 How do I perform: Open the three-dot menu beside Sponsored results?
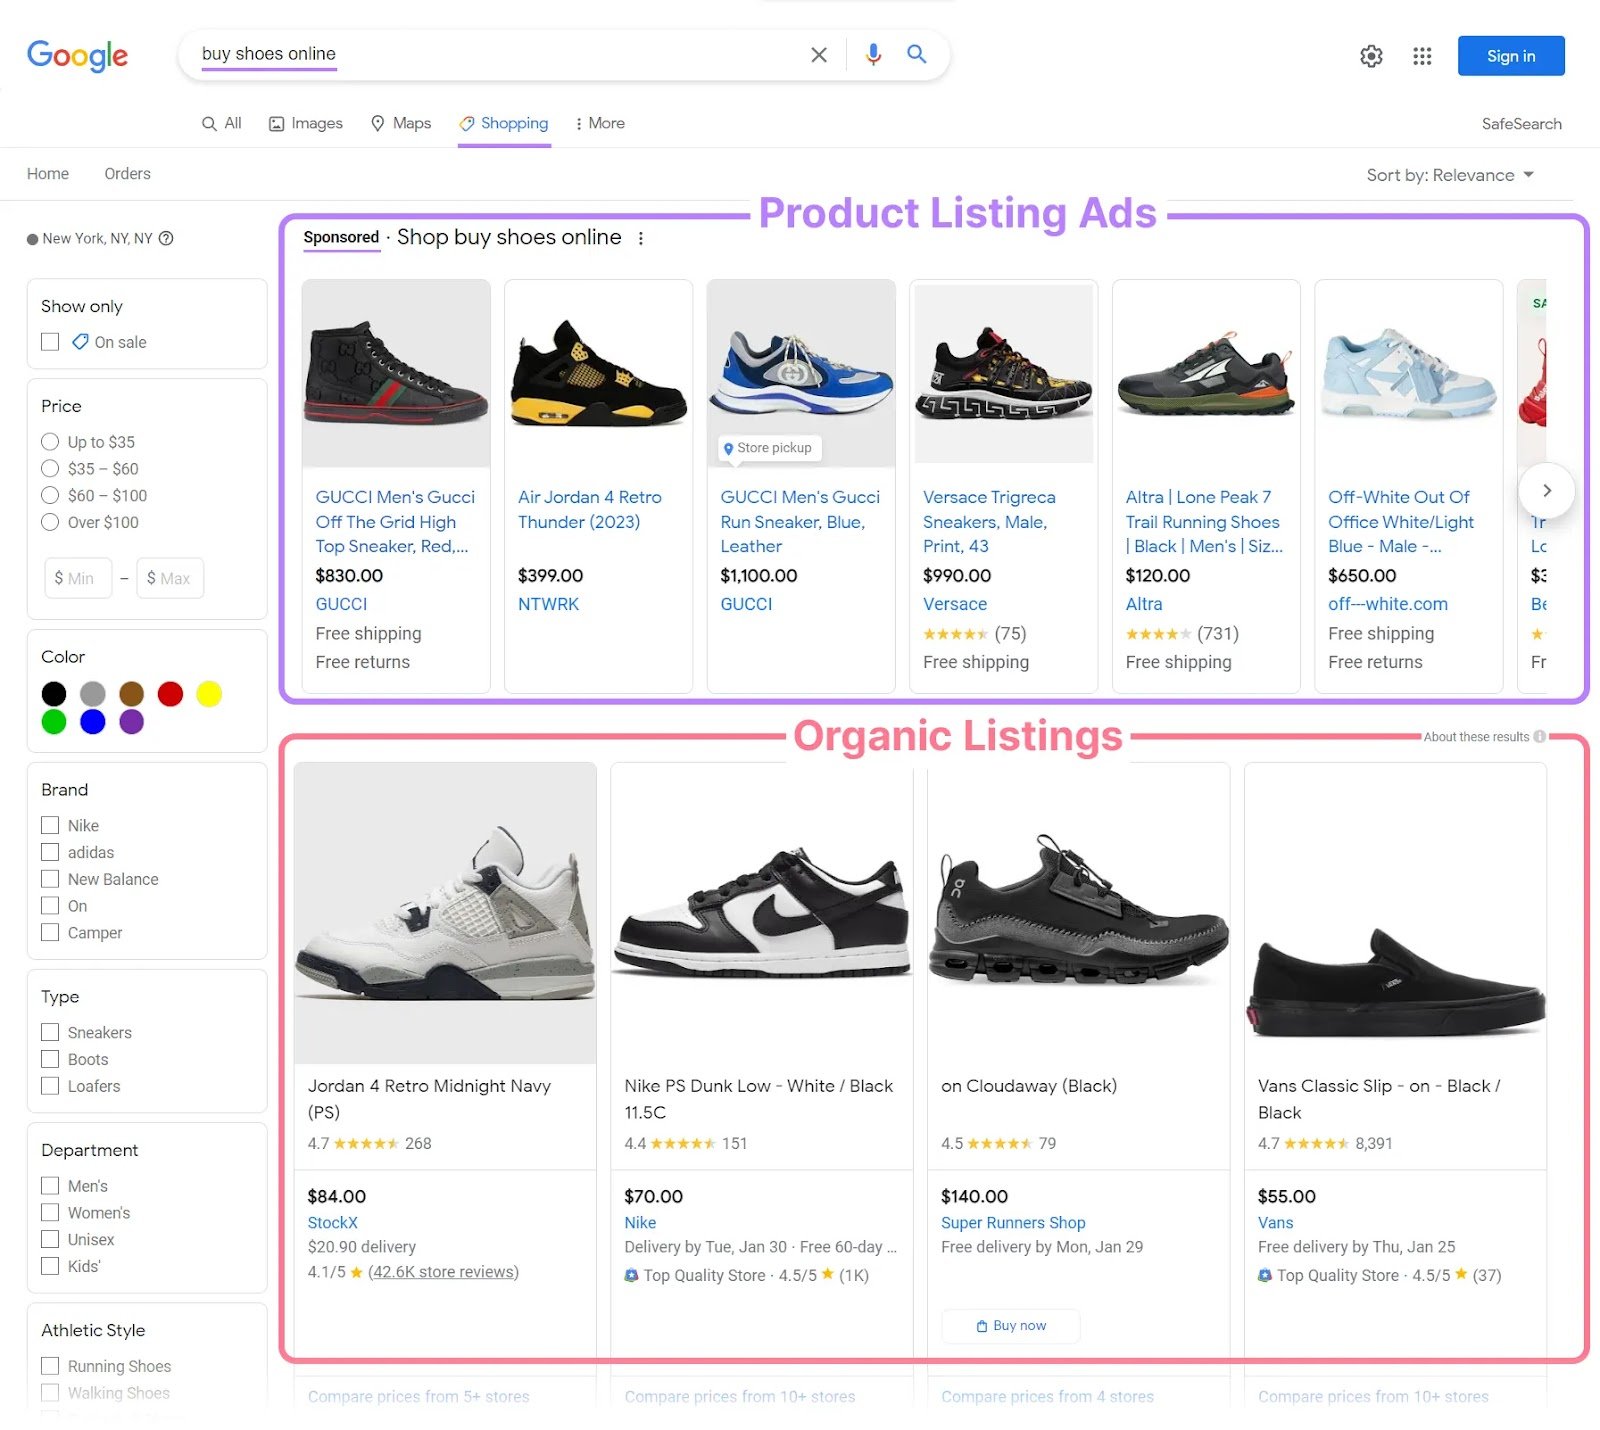(x=641, y=238)
